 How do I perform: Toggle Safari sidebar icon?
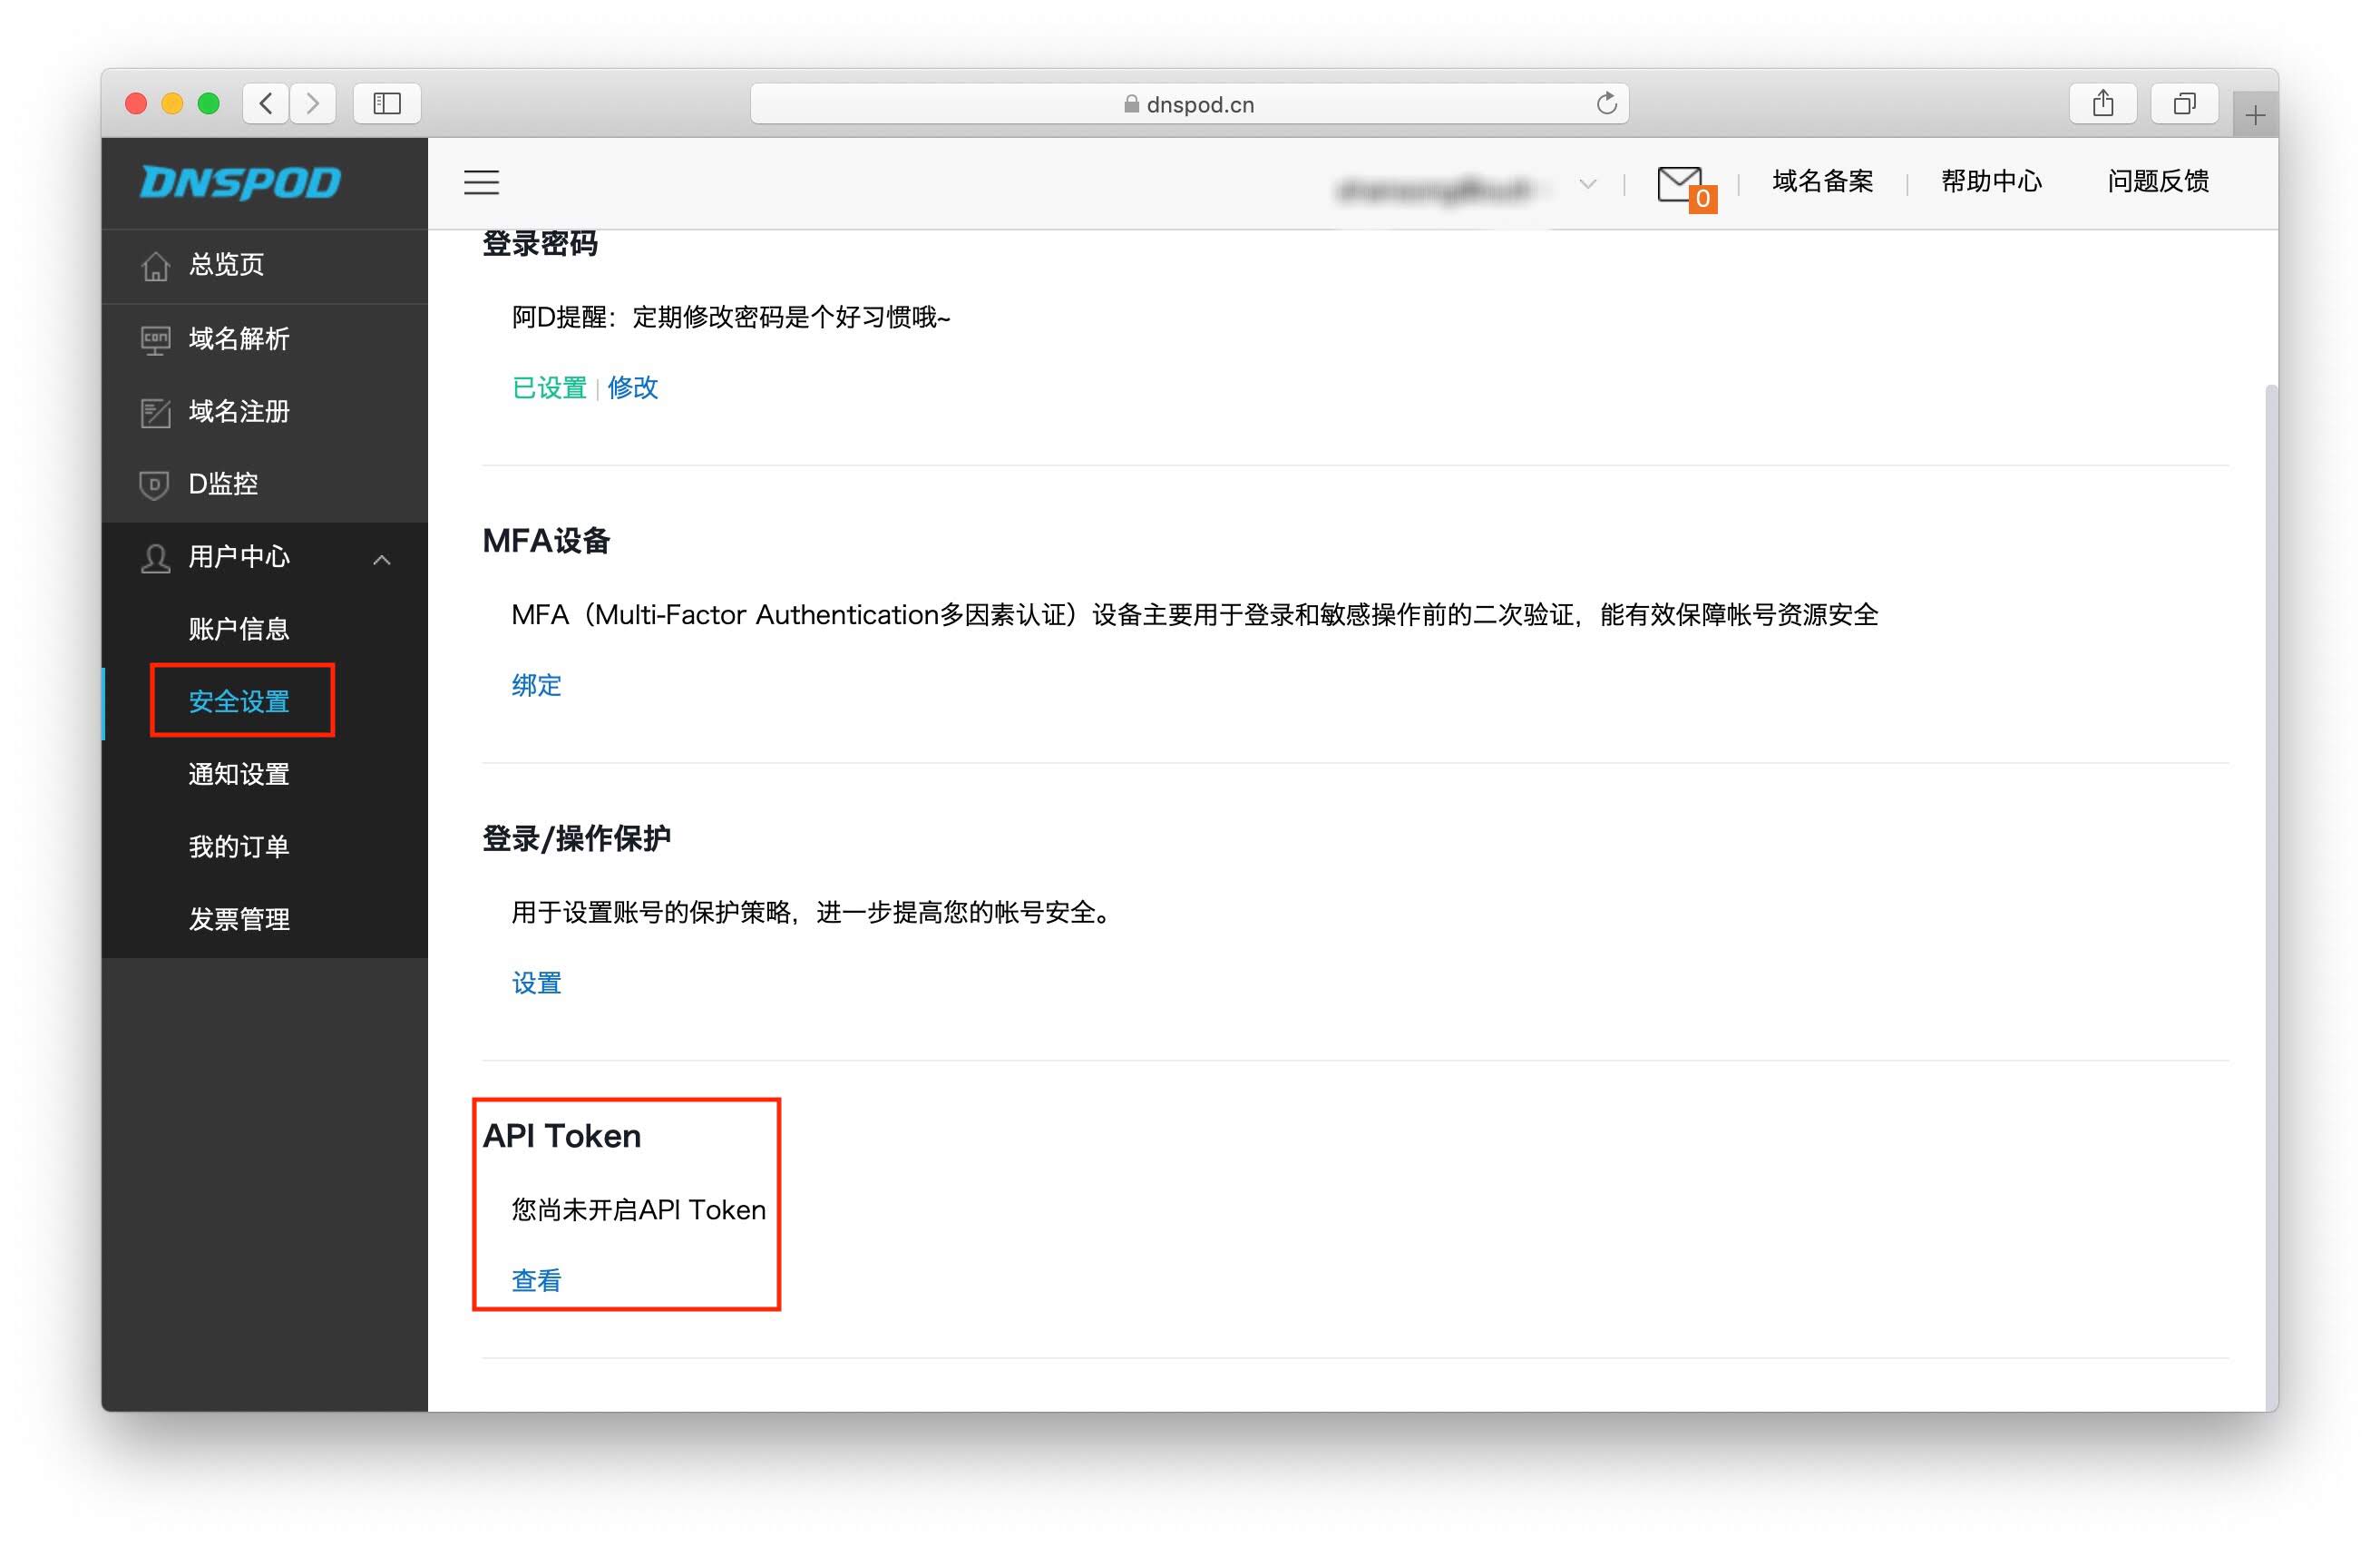(x=387, y=104)
